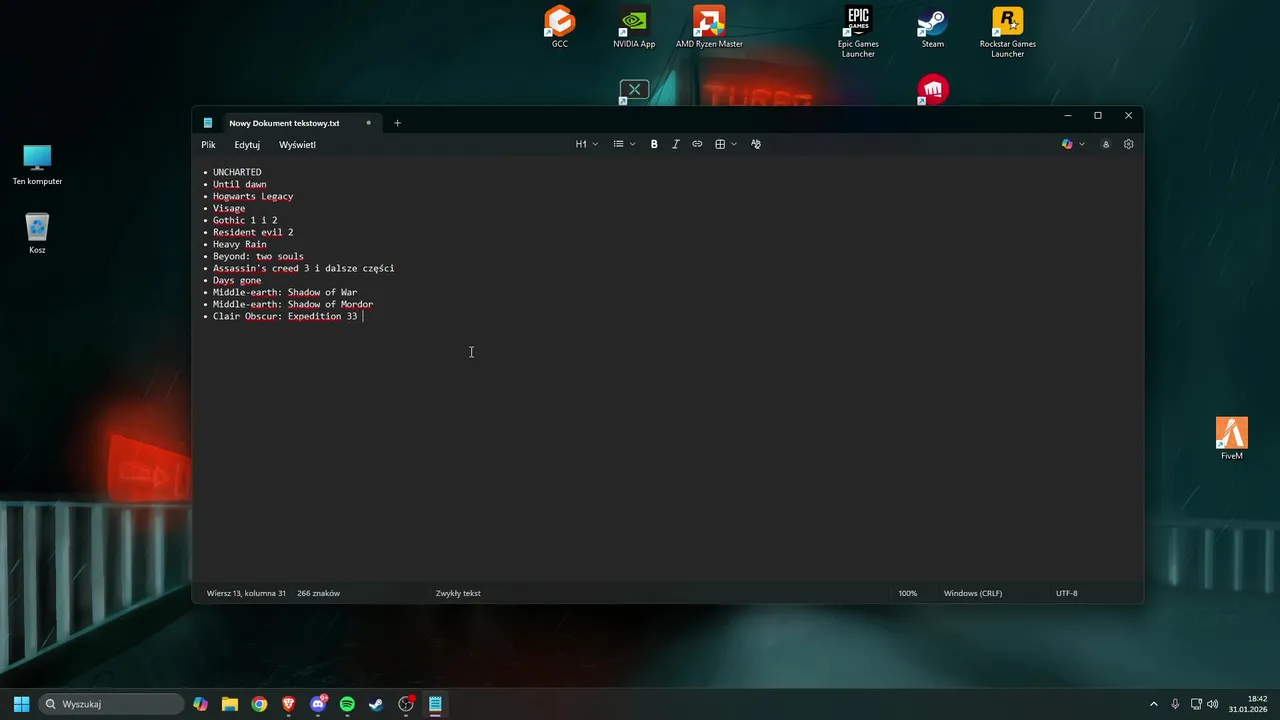Screen dimensions: 1280x720
Task: Open the Wyświetl menu
Action: (x=297, y=145)
